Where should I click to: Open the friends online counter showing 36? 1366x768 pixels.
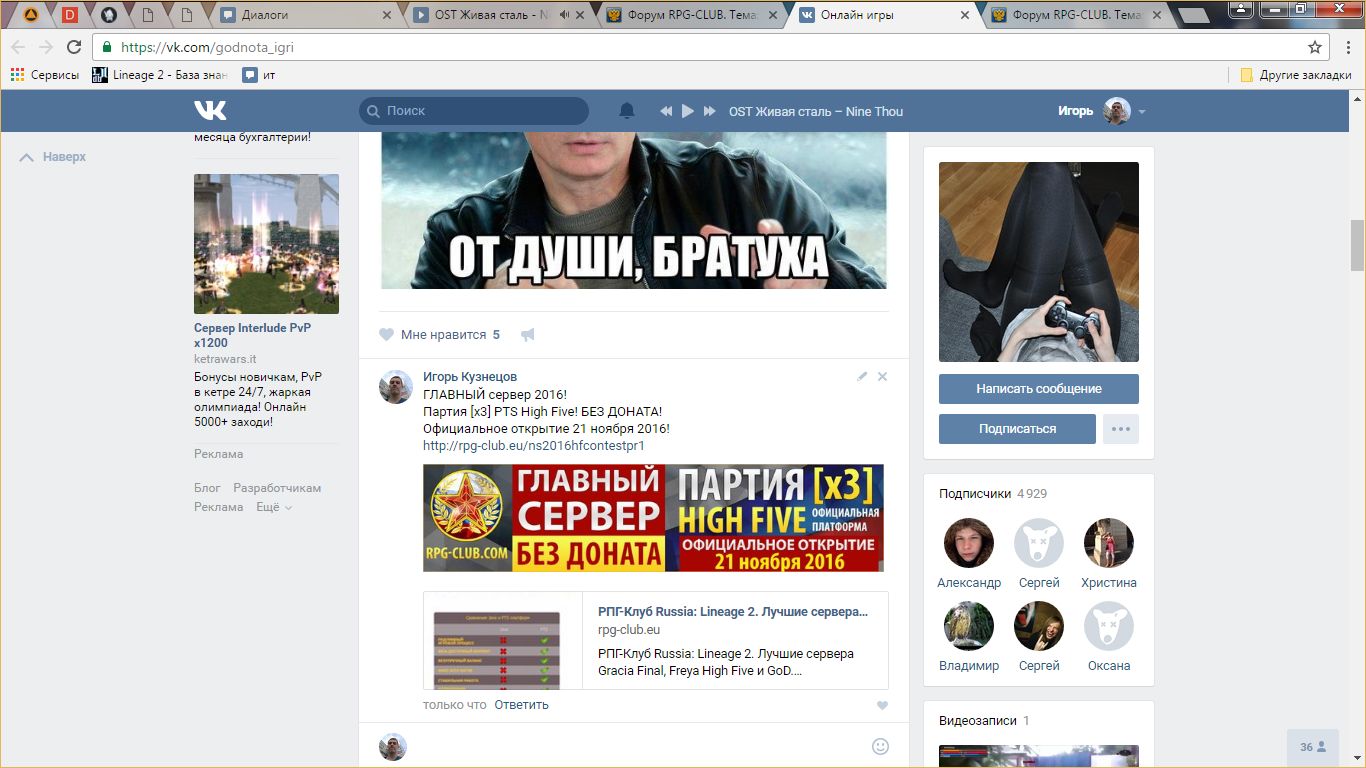(x=1313, y=747)
